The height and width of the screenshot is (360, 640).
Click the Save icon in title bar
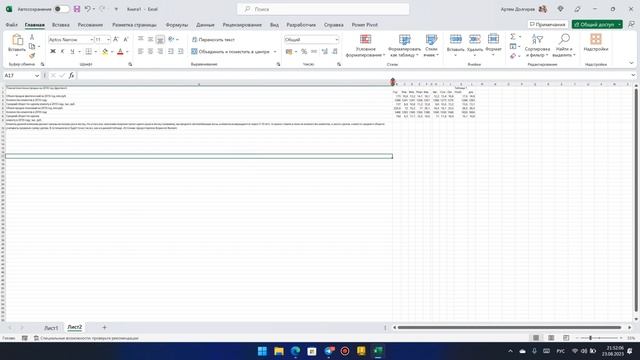(77, 9)
